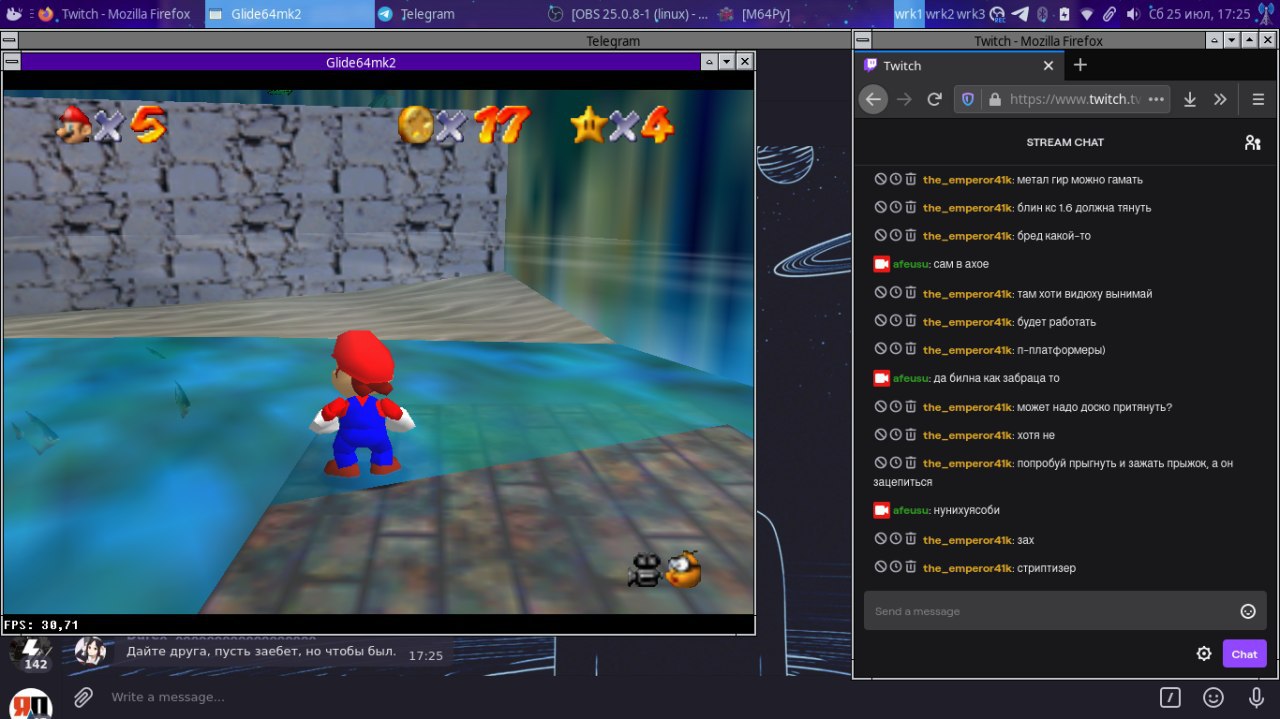Image resolution: width=1280 pixels, height=719 pixels.
Task: Open Bluetooth tray icon
Action: [1042, 14]
